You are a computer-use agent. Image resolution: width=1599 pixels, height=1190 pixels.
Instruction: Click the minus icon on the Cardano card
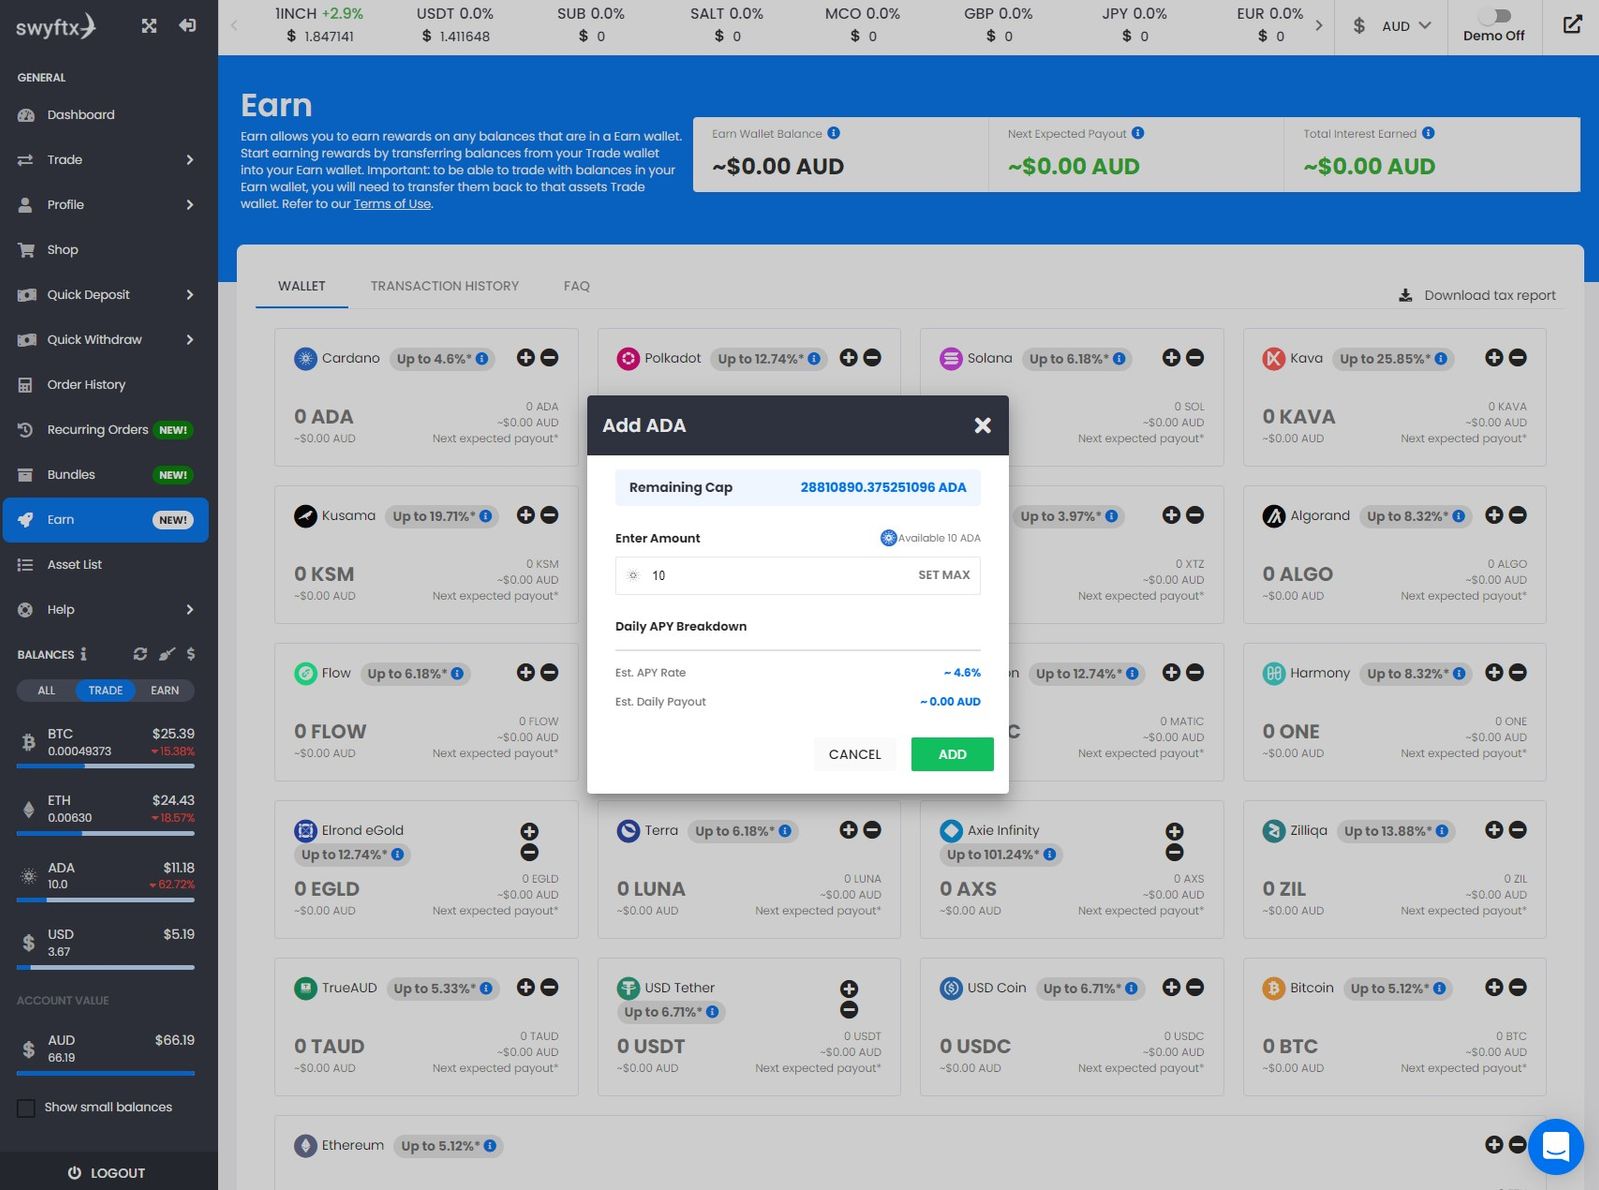click(549, 357)
